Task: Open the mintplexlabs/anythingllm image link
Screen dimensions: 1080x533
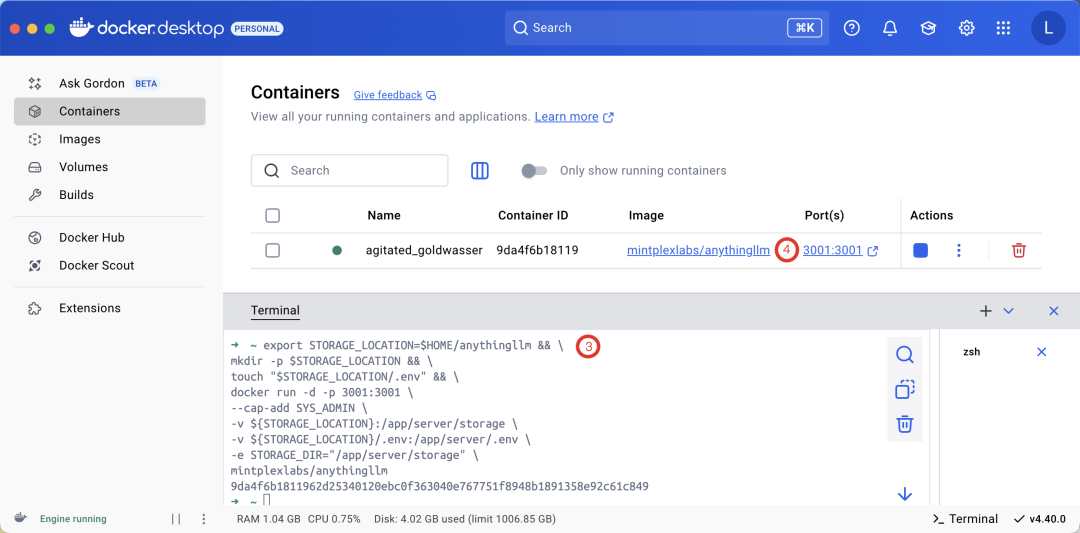Action: 698,251
